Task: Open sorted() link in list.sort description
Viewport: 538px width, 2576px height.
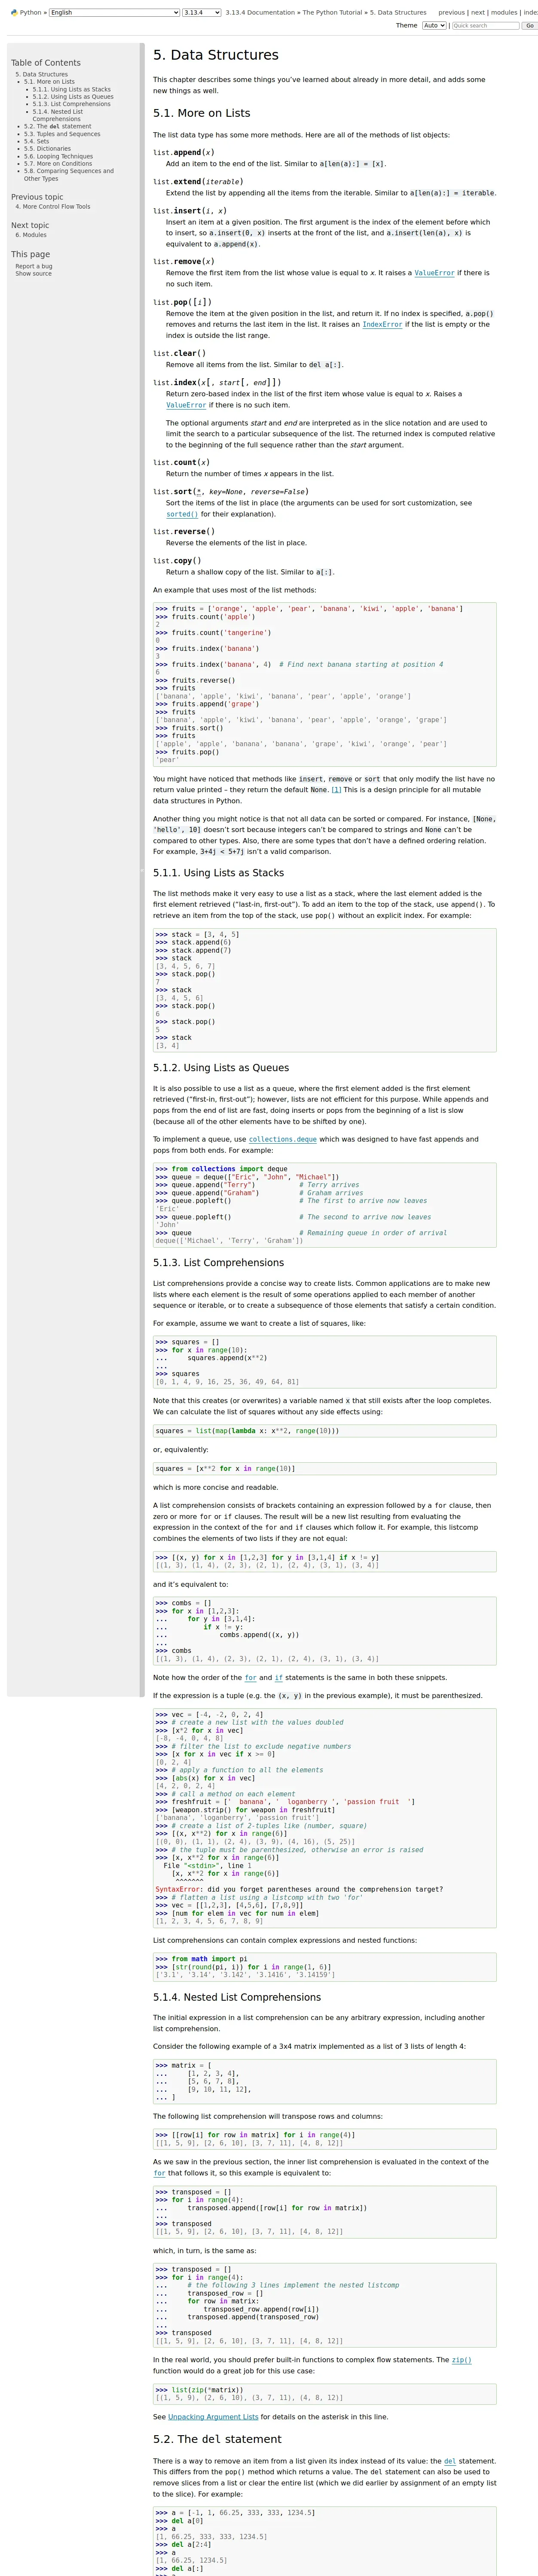Action: coord(182,514)
